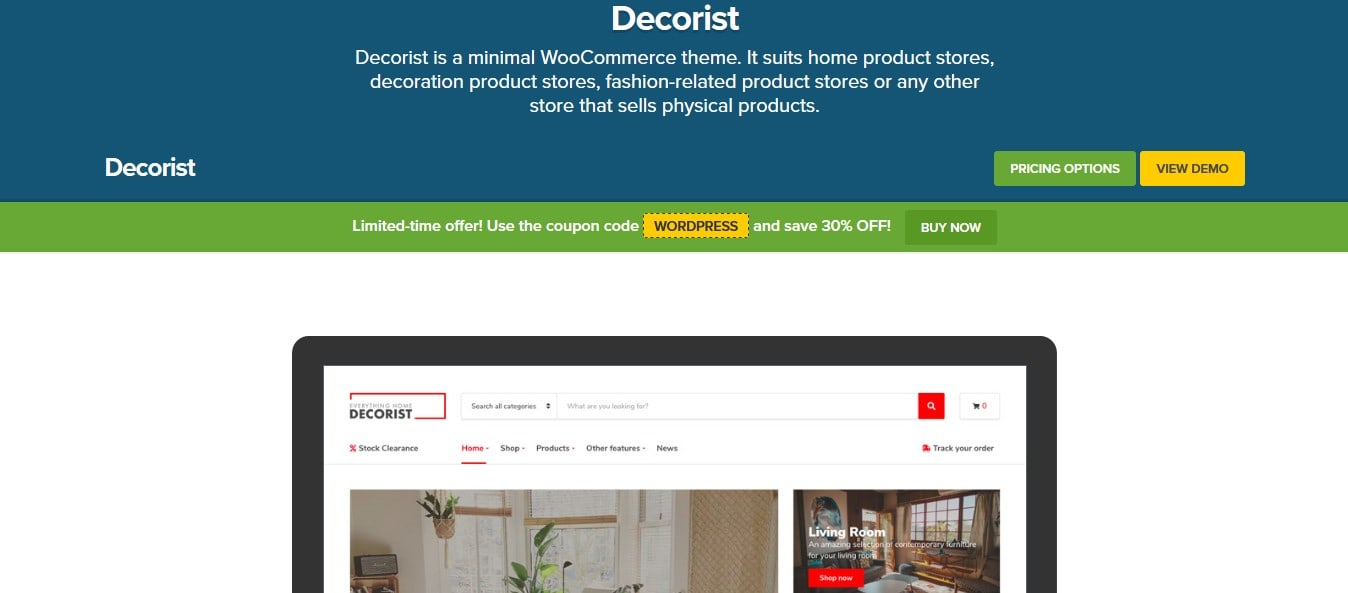The image size is (1348, 593).
Task: Open the Other features dropdown menu
Action: tap(616, 448)
